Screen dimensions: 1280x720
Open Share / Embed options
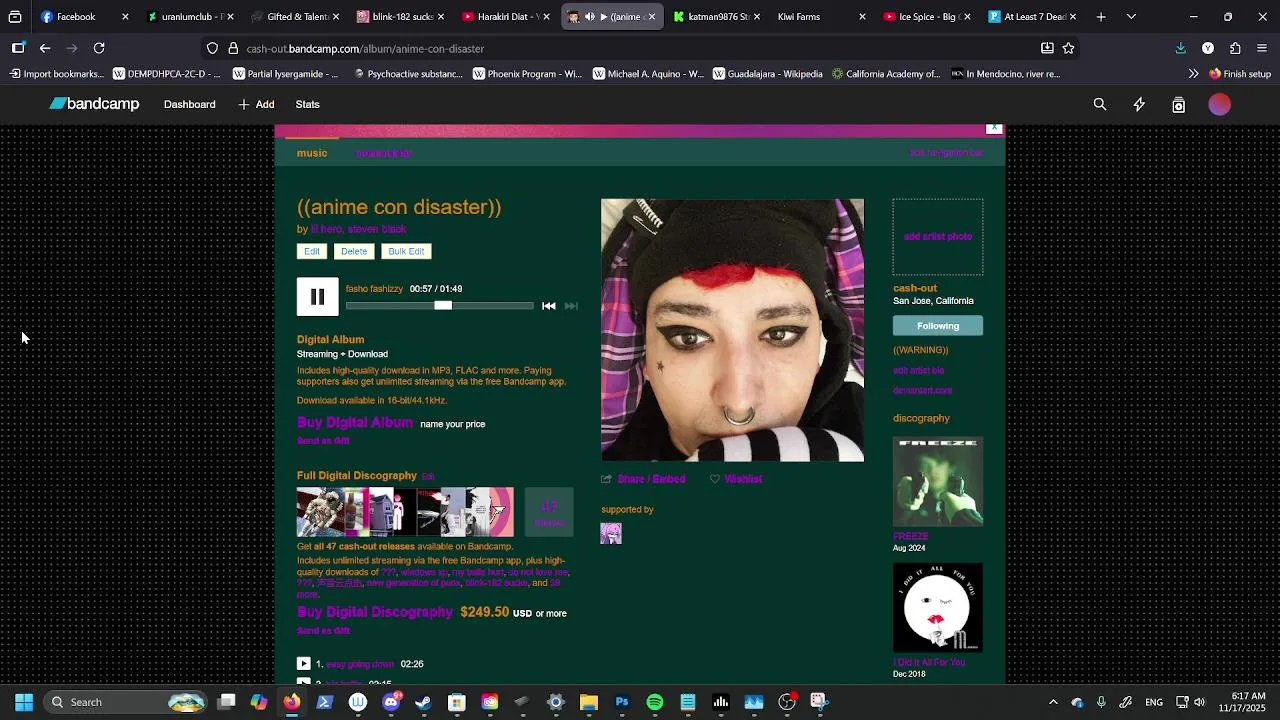tap(643, 479)
